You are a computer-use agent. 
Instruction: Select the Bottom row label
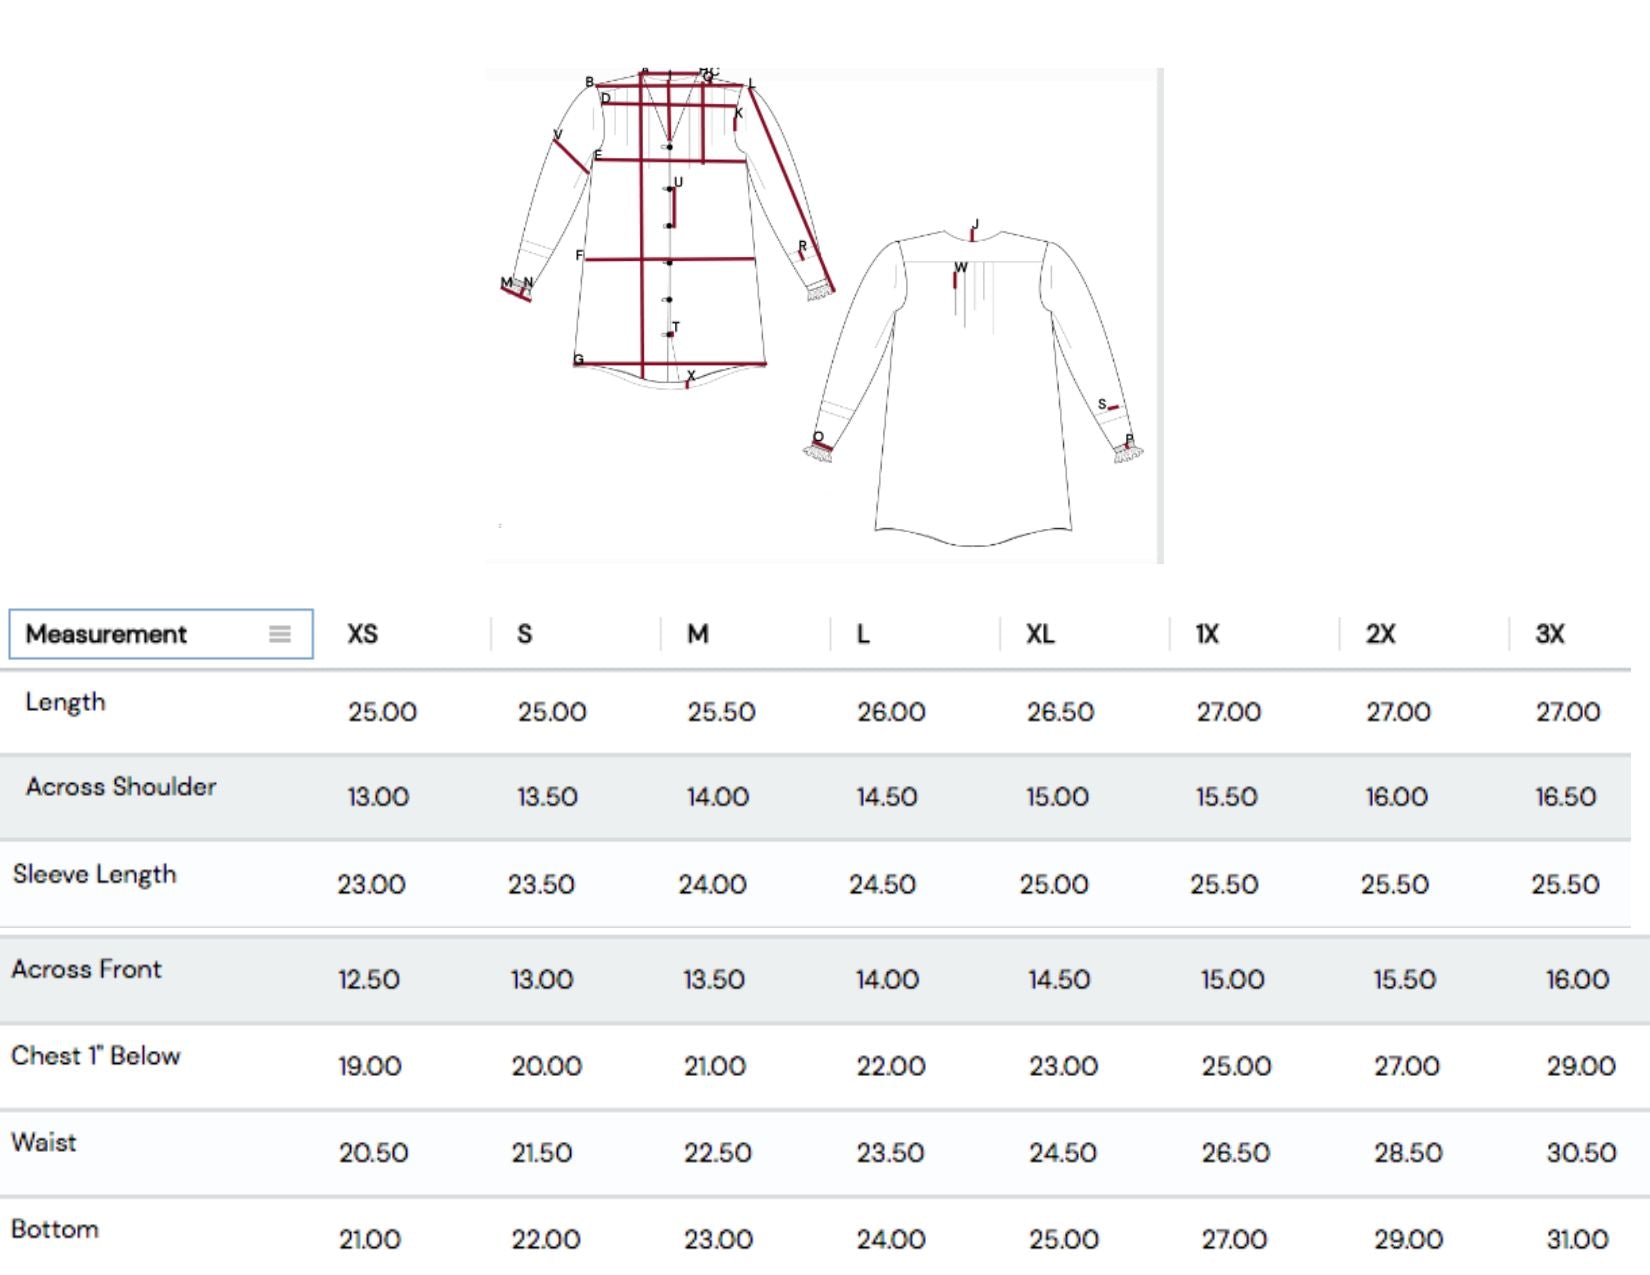54,1229
